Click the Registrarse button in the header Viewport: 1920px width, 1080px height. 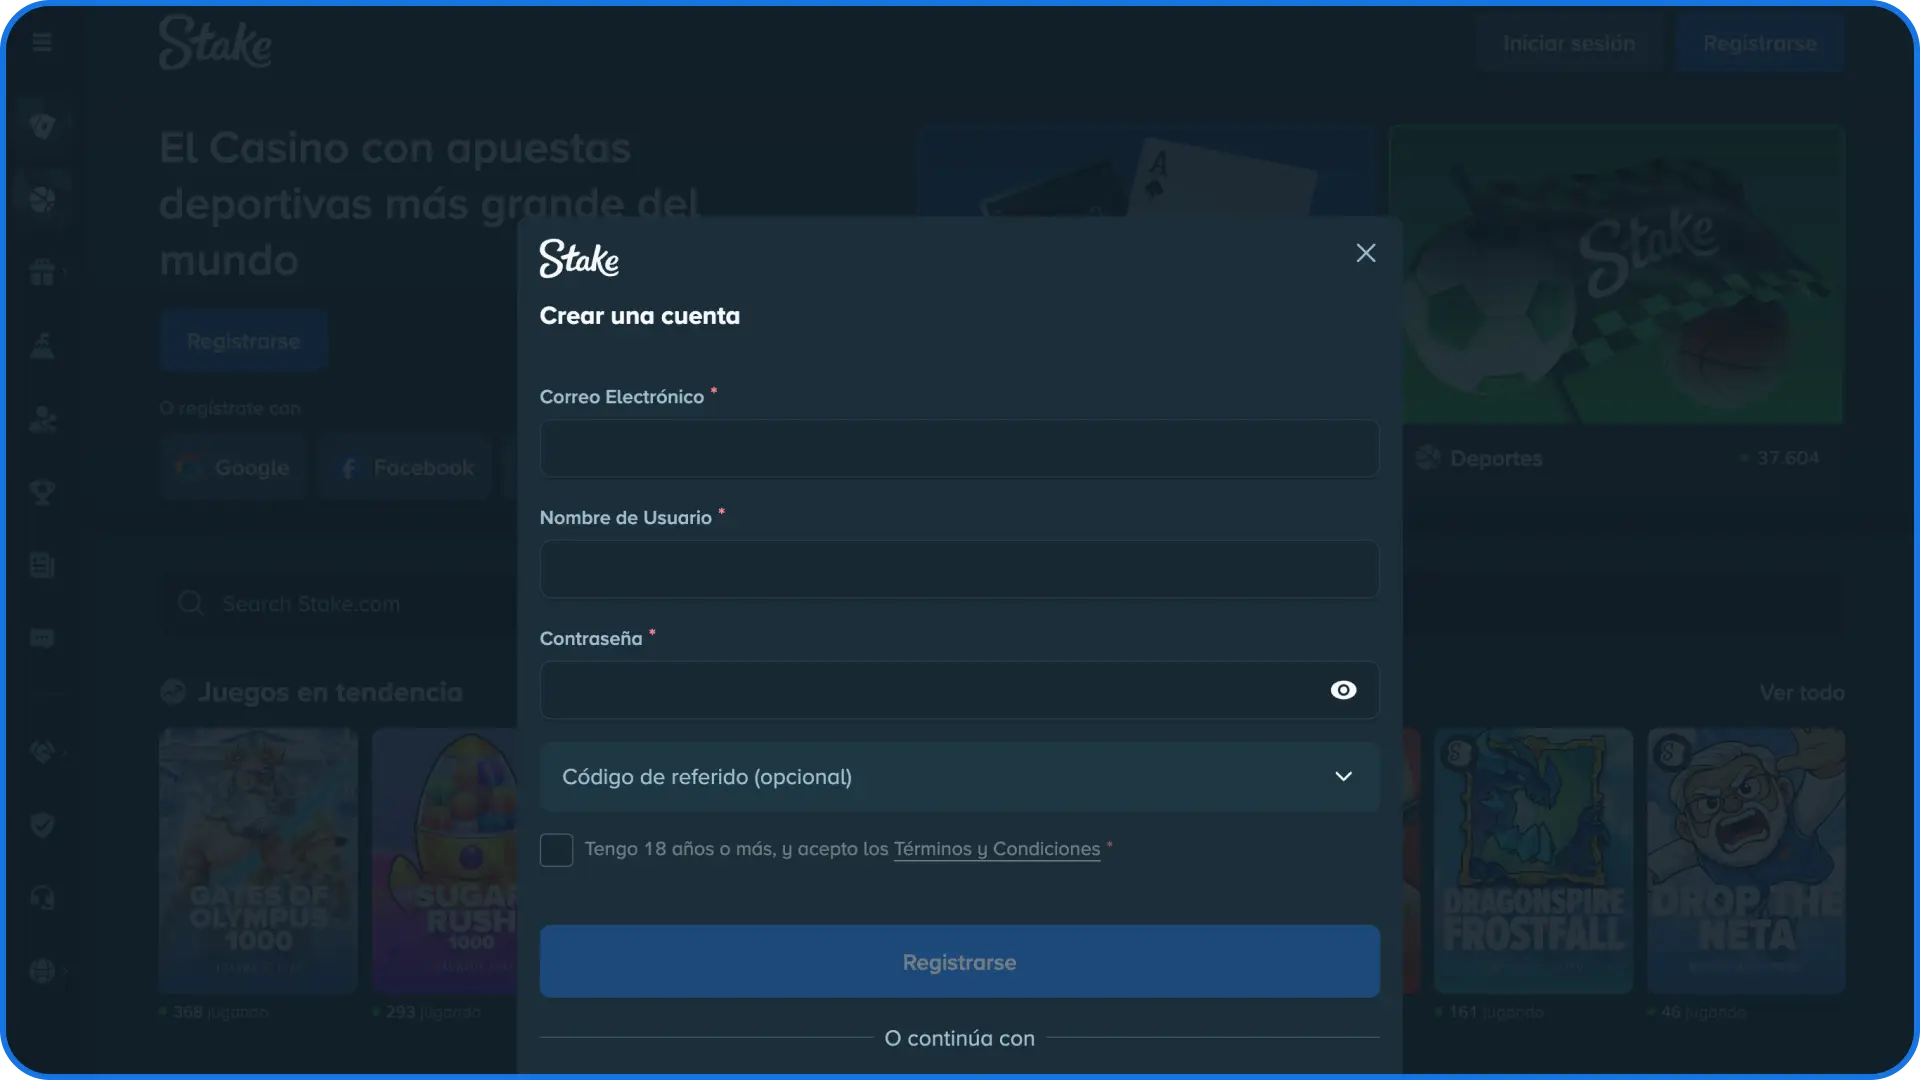coord(1760,44)
